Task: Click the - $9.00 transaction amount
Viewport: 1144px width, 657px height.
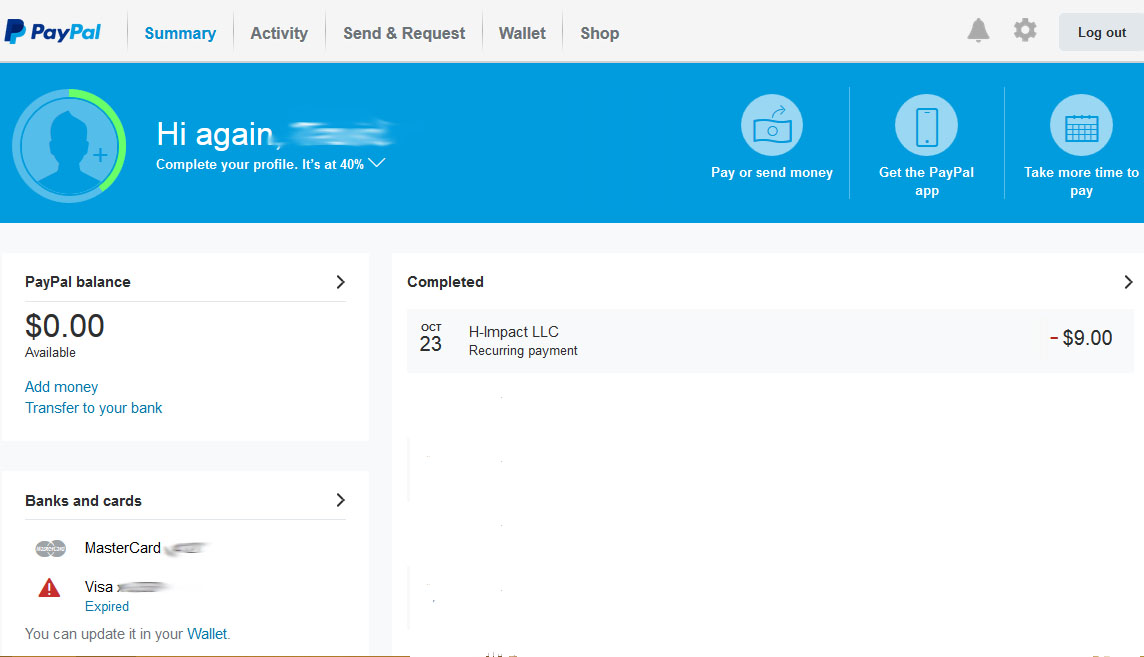Action: point(1081,338)
